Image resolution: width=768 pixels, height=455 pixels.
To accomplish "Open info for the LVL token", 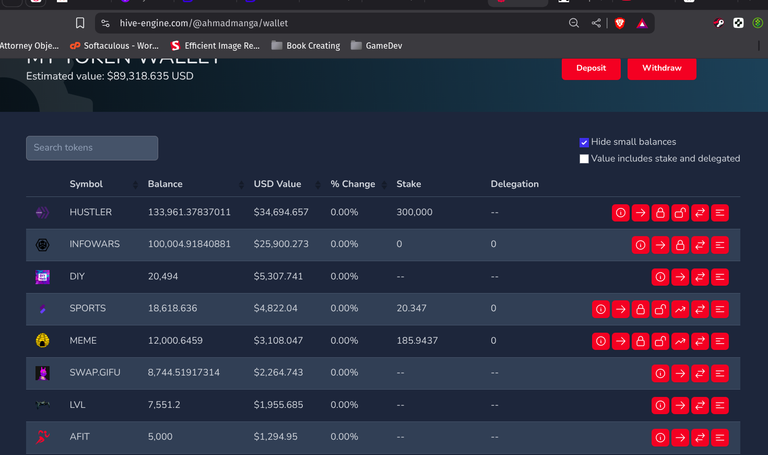I will [660, 406].
